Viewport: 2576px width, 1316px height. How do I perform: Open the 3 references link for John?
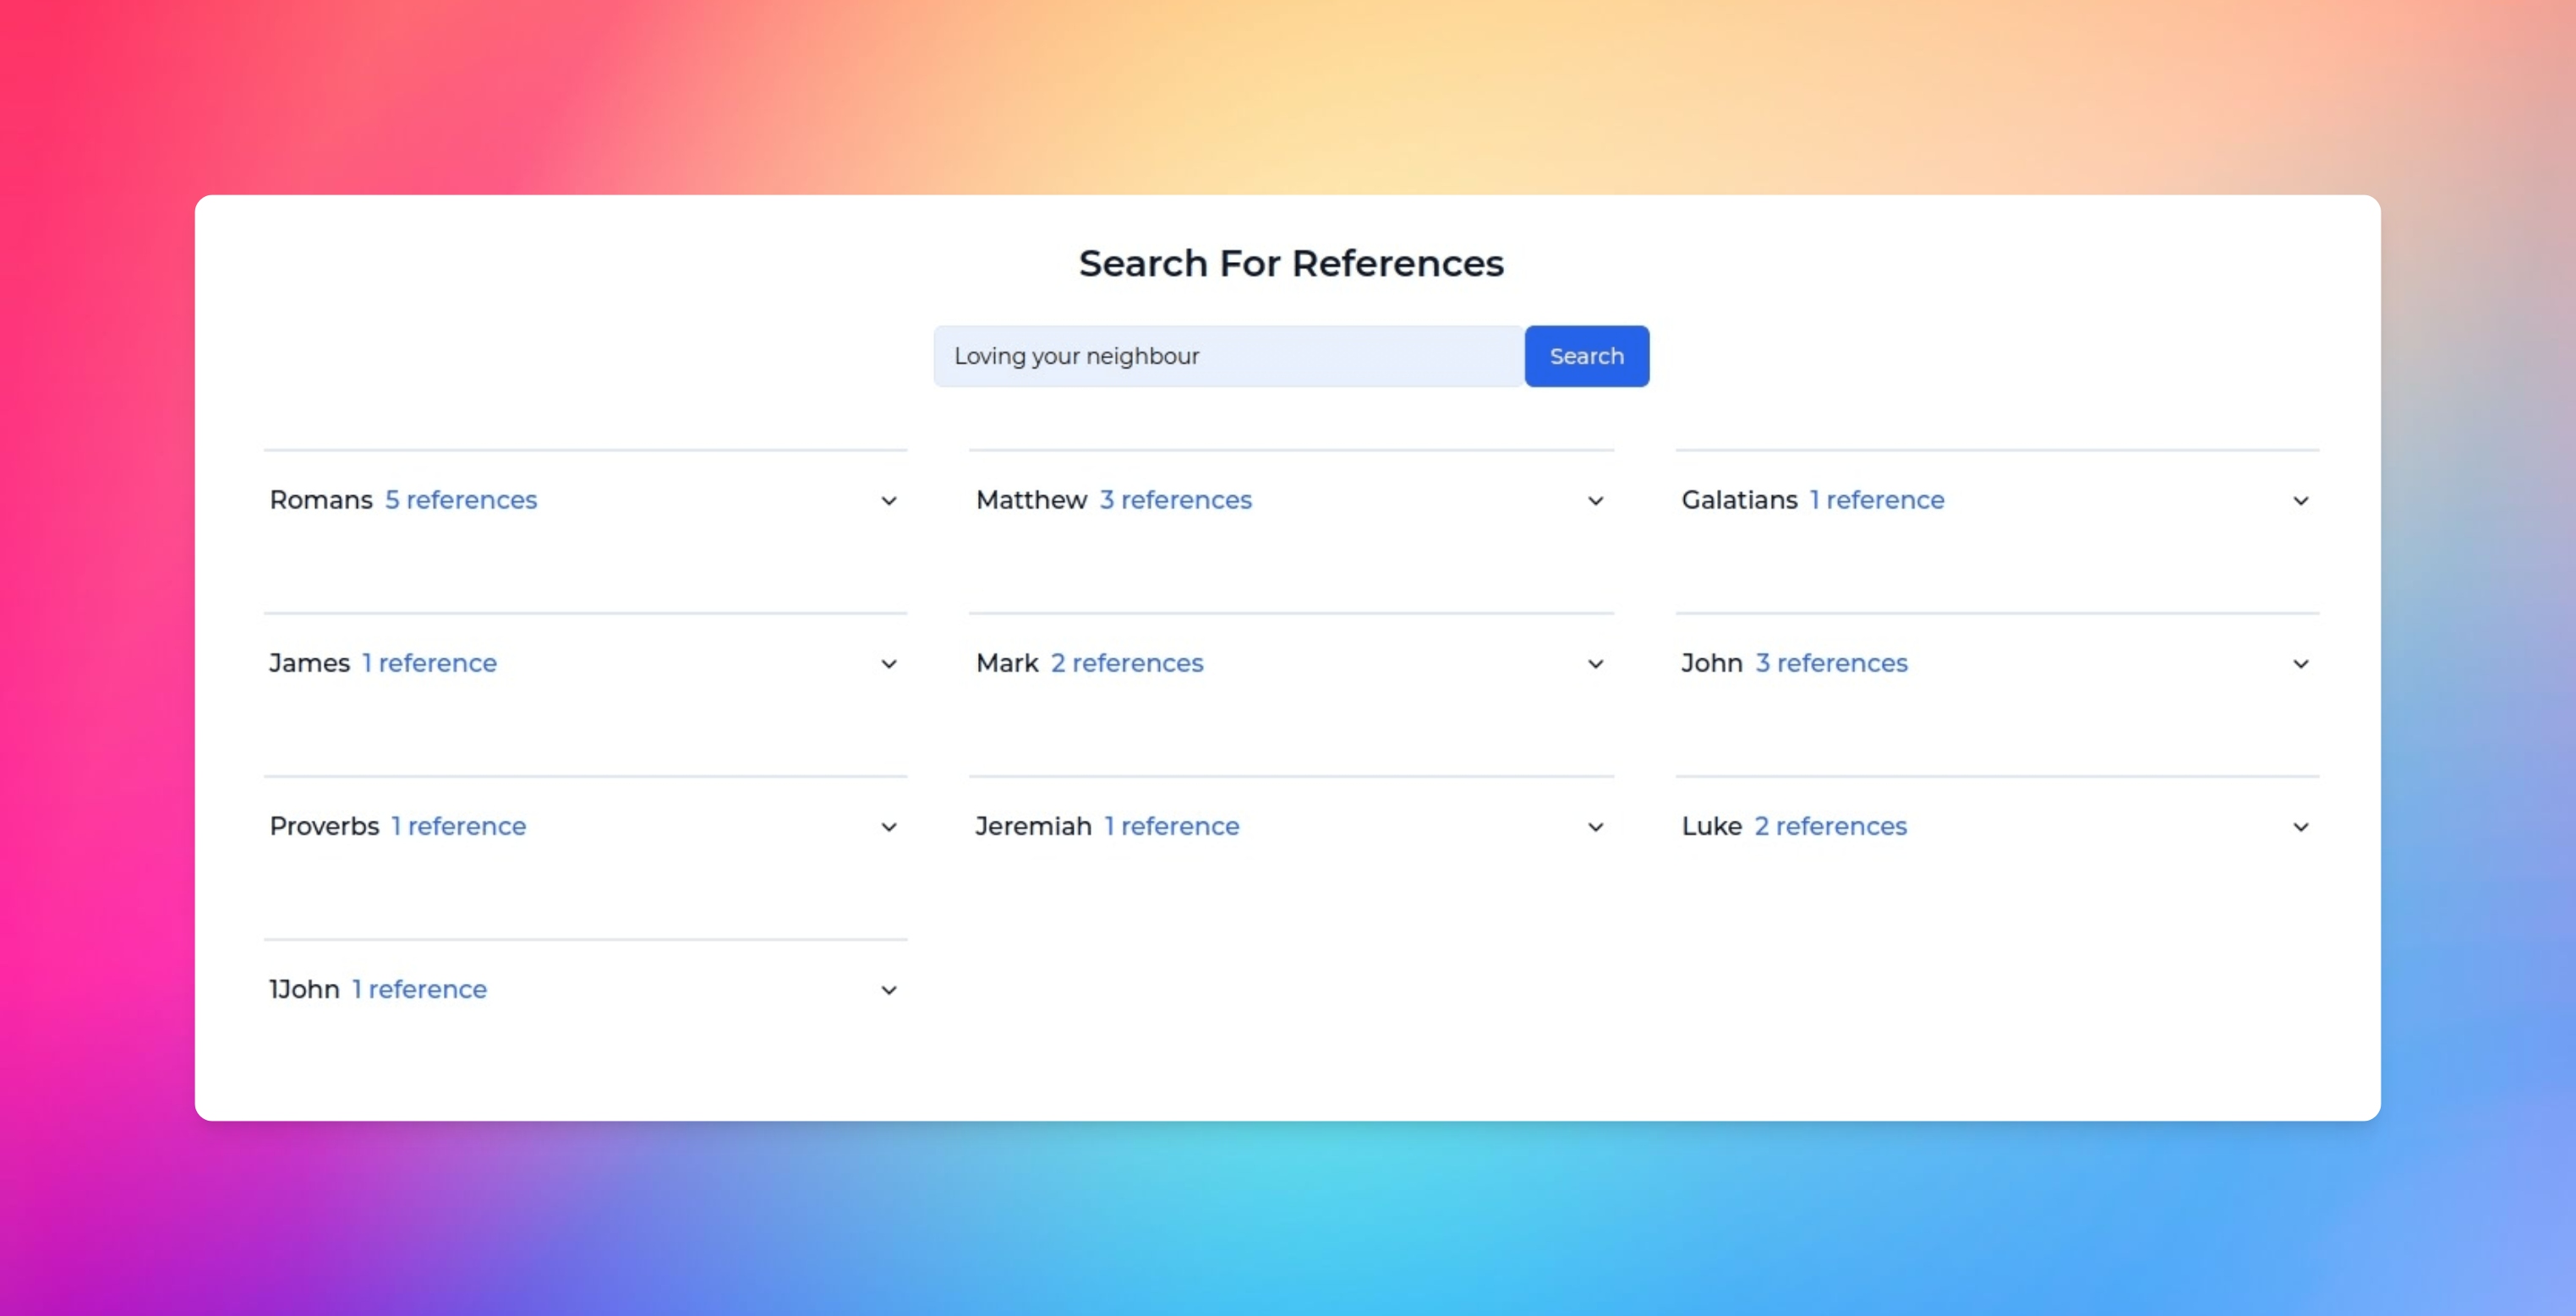pos(1831,663)
